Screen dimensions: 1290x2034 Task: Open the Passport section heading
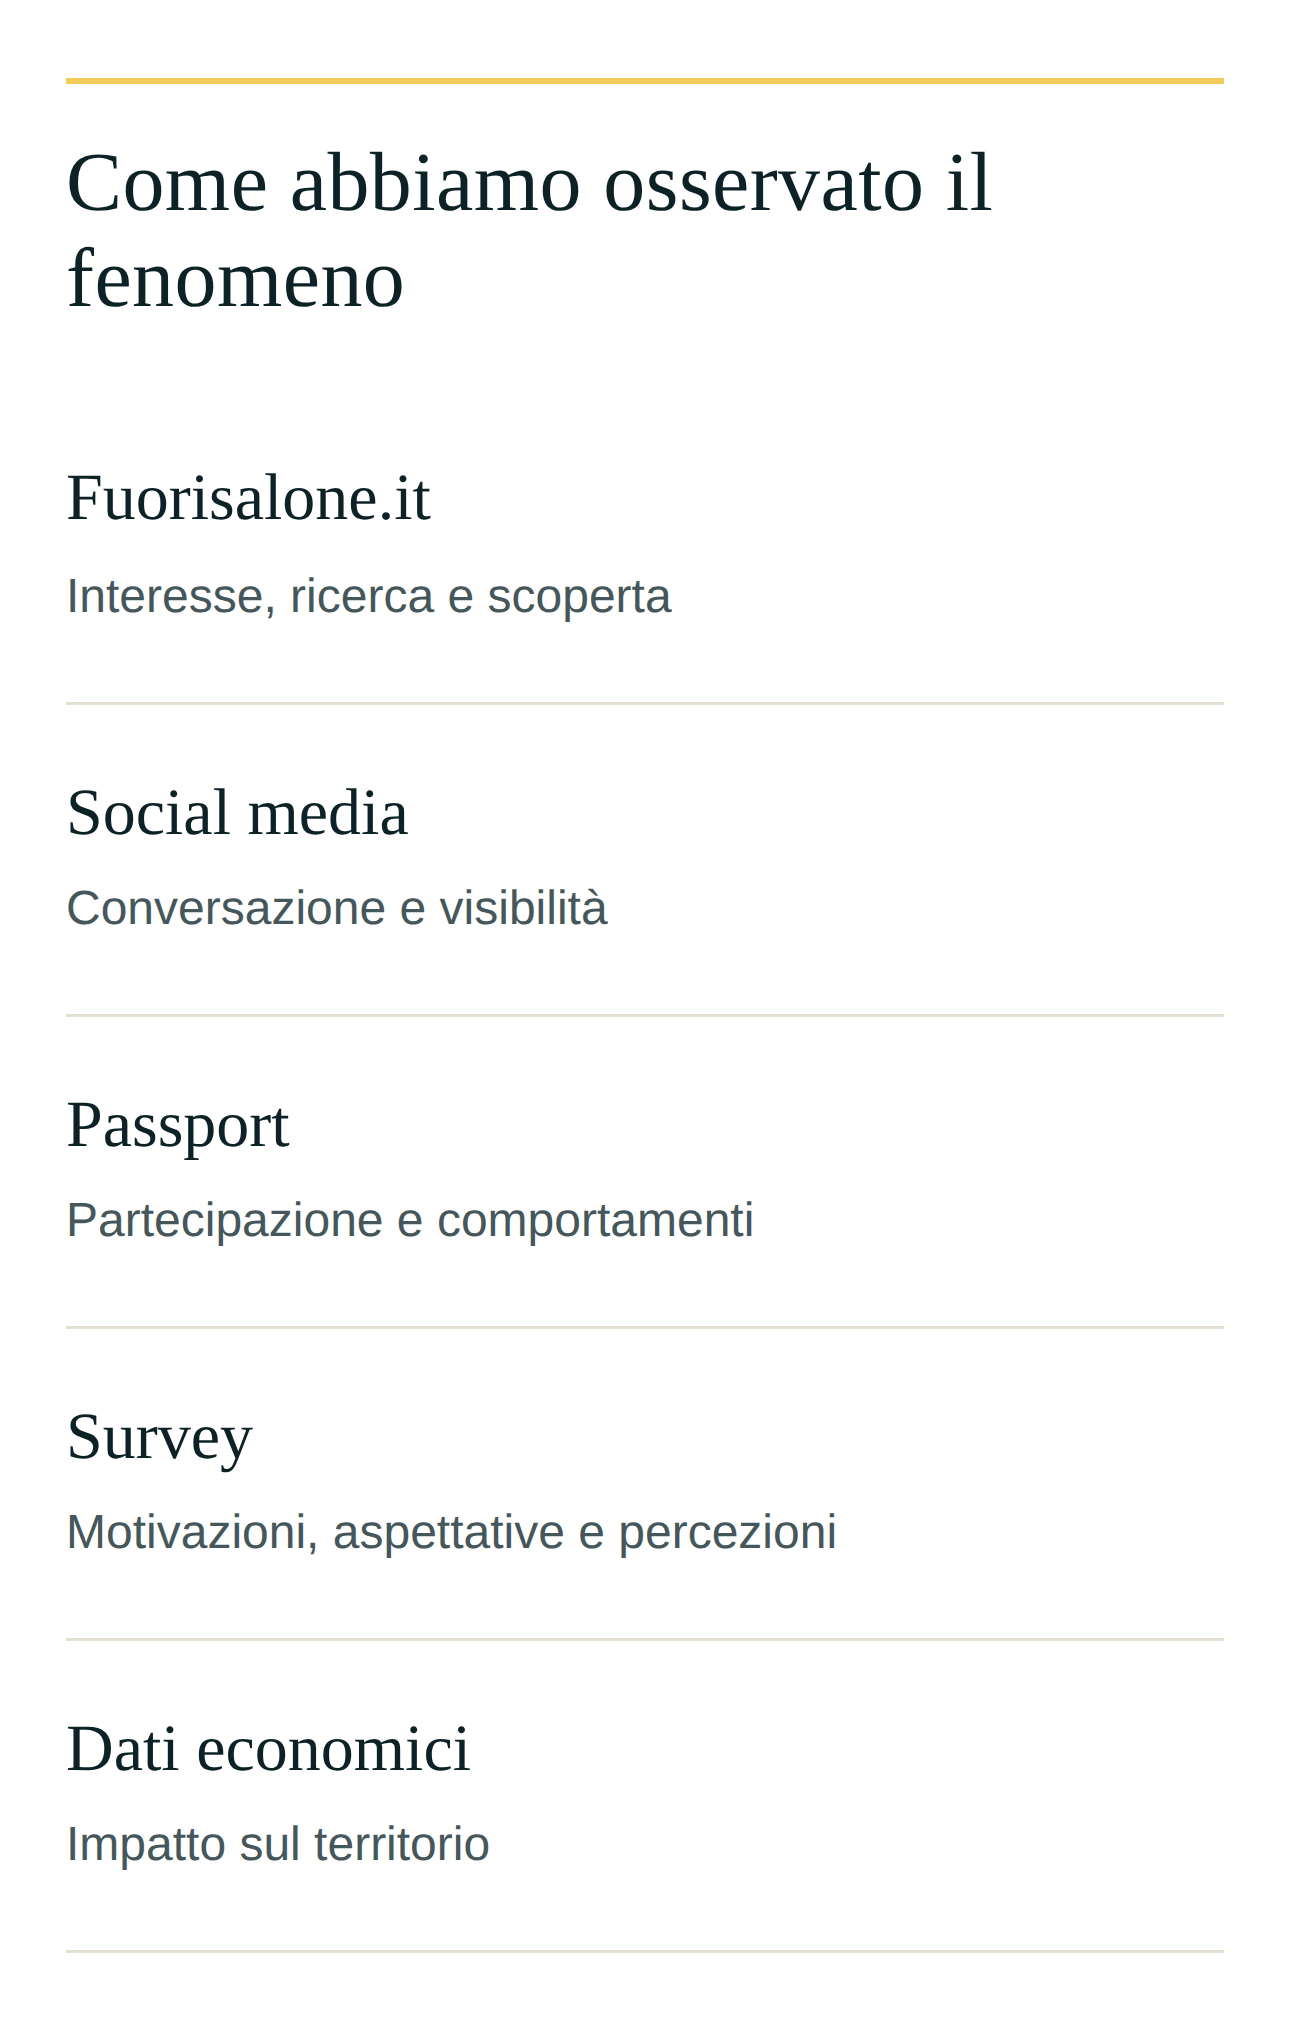(x=178, y=1124)
